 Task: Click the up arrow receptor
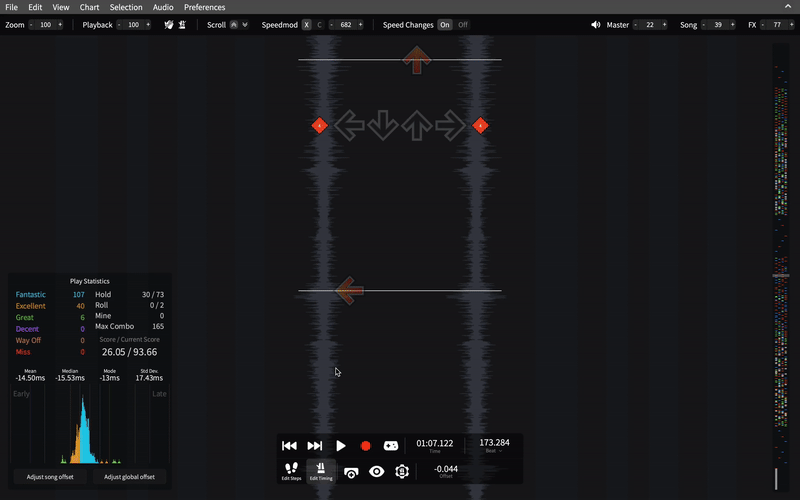pos(417,125)
